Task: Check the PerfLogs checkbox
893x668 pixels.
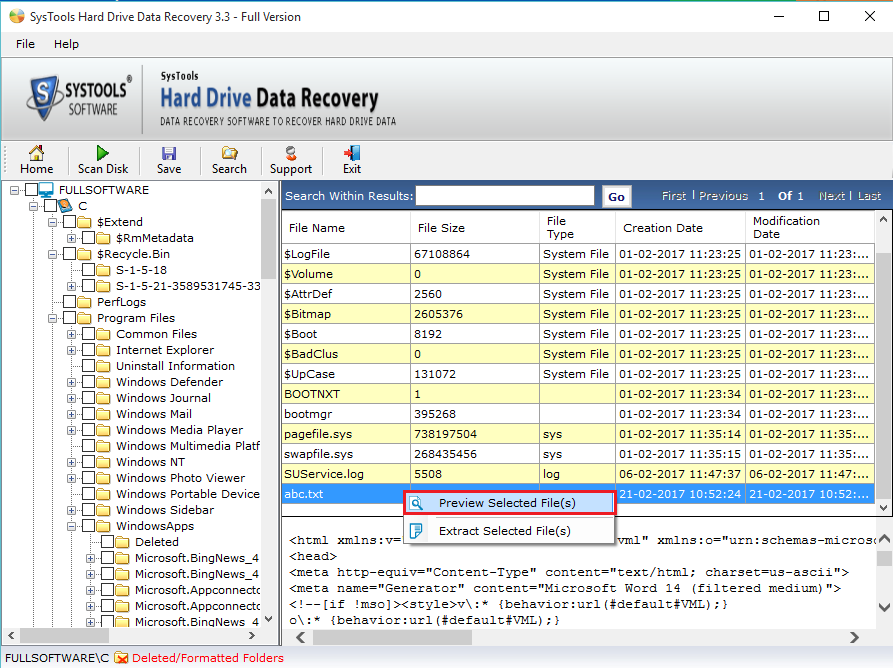Action: pyautogui.click(x=69, y=302)
